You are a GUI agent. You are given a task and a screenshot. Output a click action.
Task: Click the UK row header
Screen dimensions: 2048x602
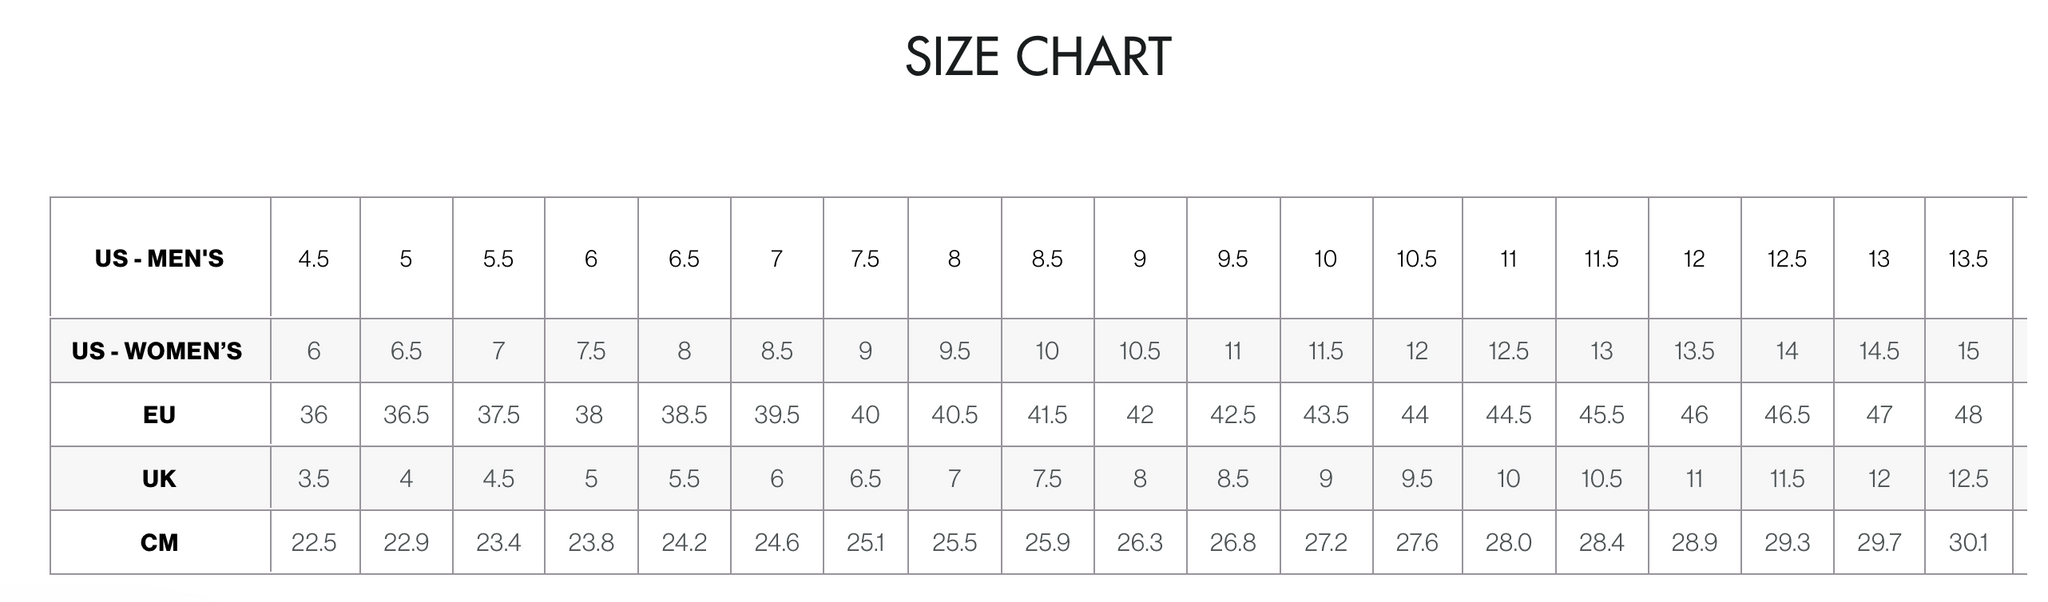click(x=159, y=479)
